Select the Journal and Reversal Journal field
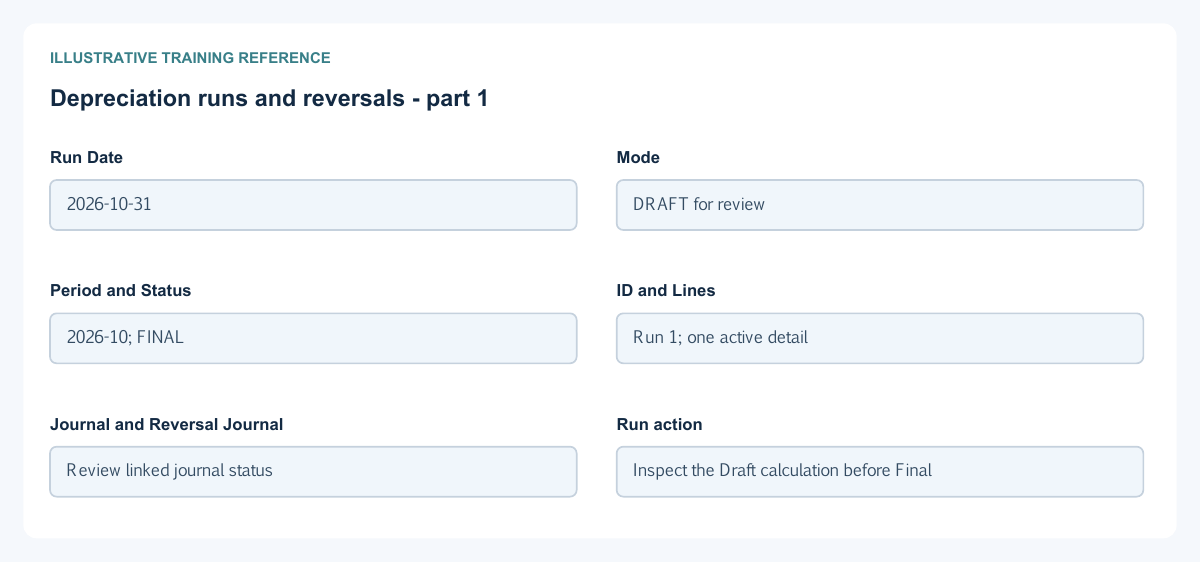Viewport: 1200px width, 562px height. [x=313, y=471]
